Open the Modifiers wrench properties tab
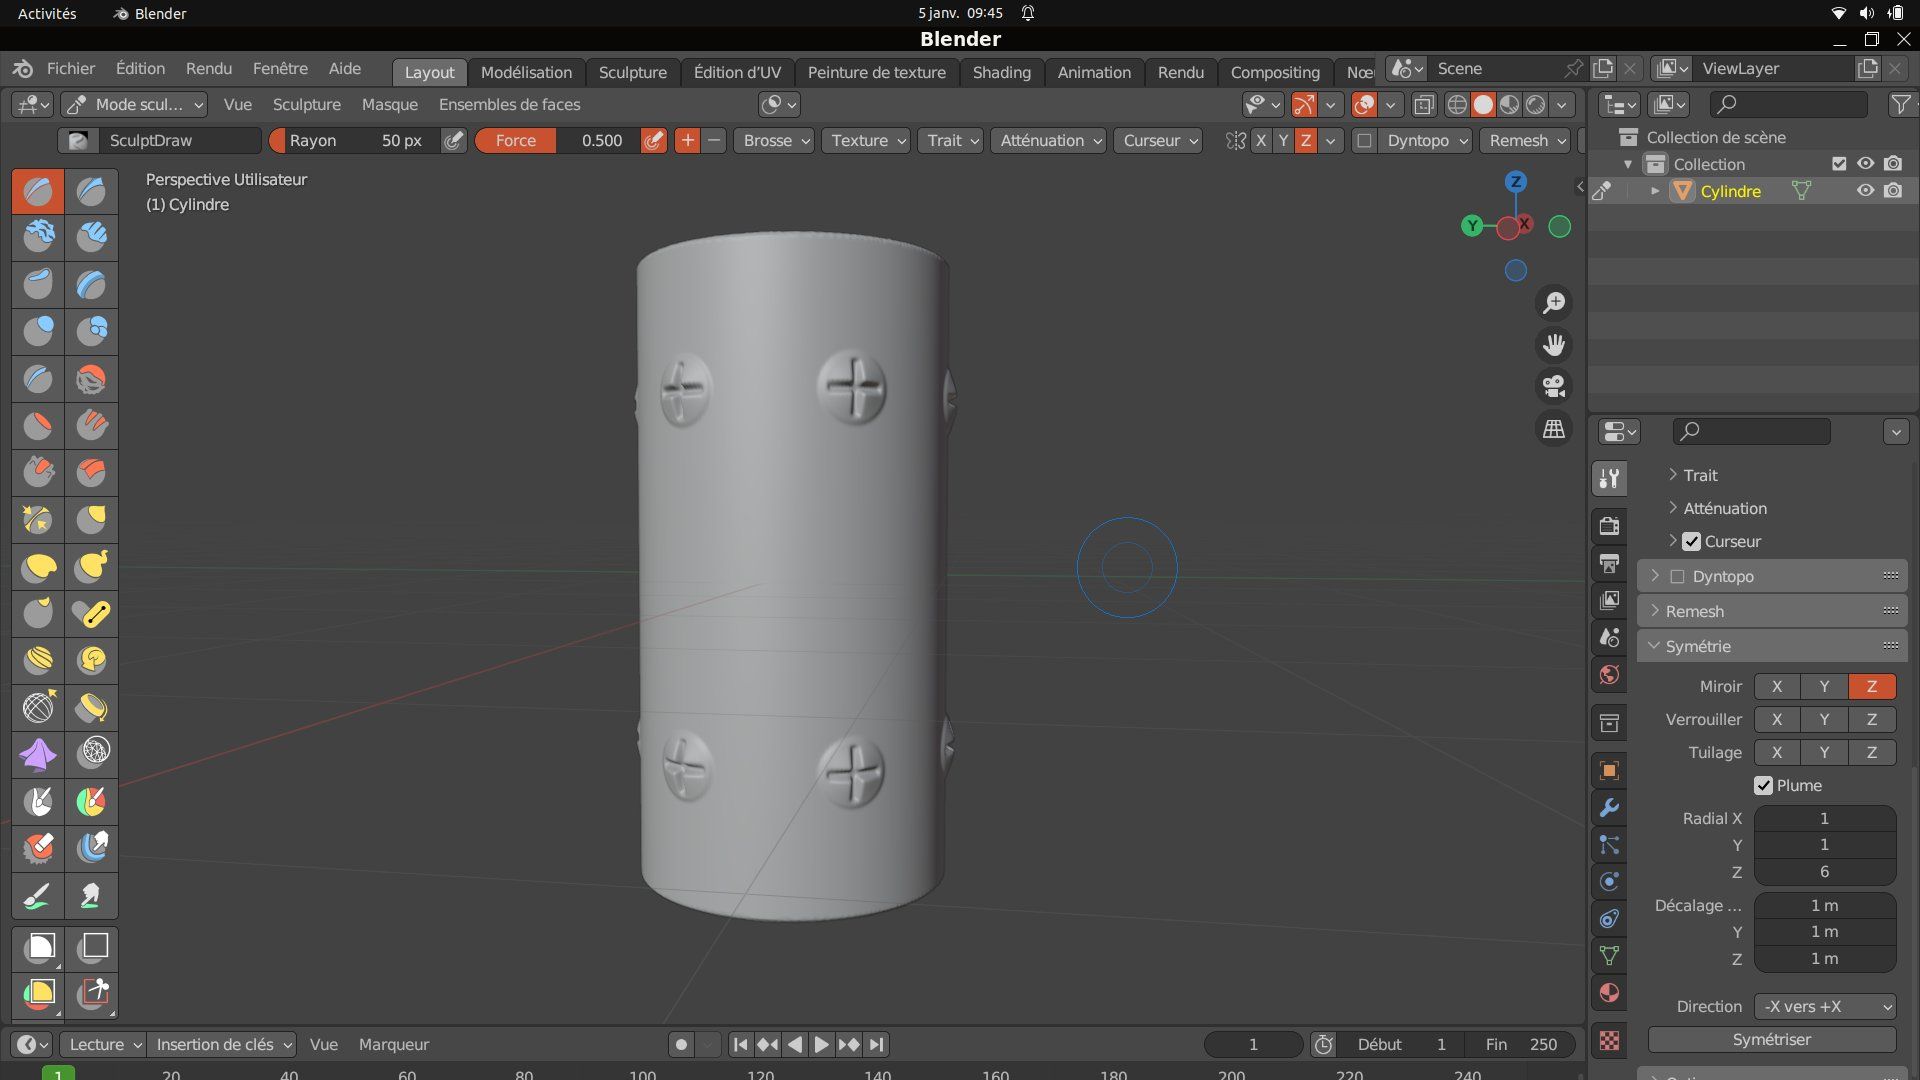 pos(1609,808)
